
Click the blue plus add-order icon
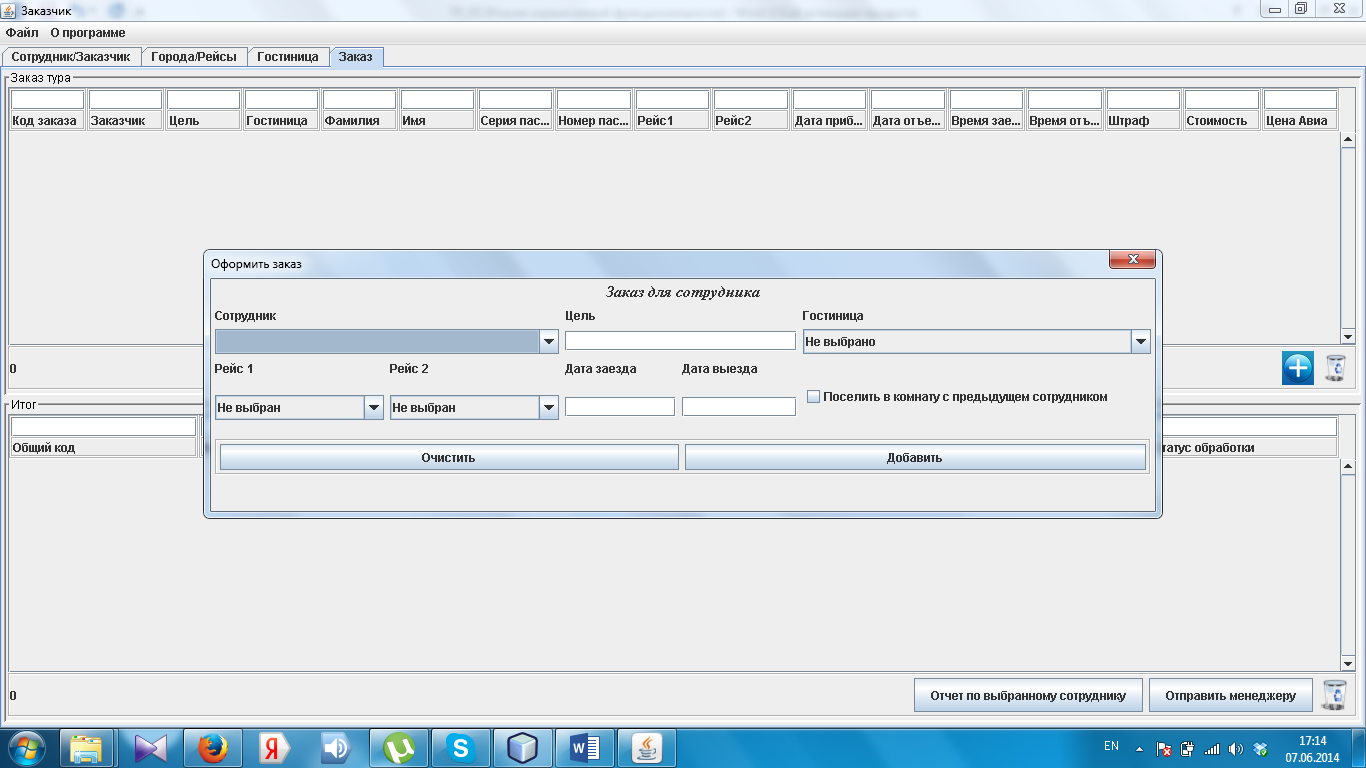coord(1297,368)
